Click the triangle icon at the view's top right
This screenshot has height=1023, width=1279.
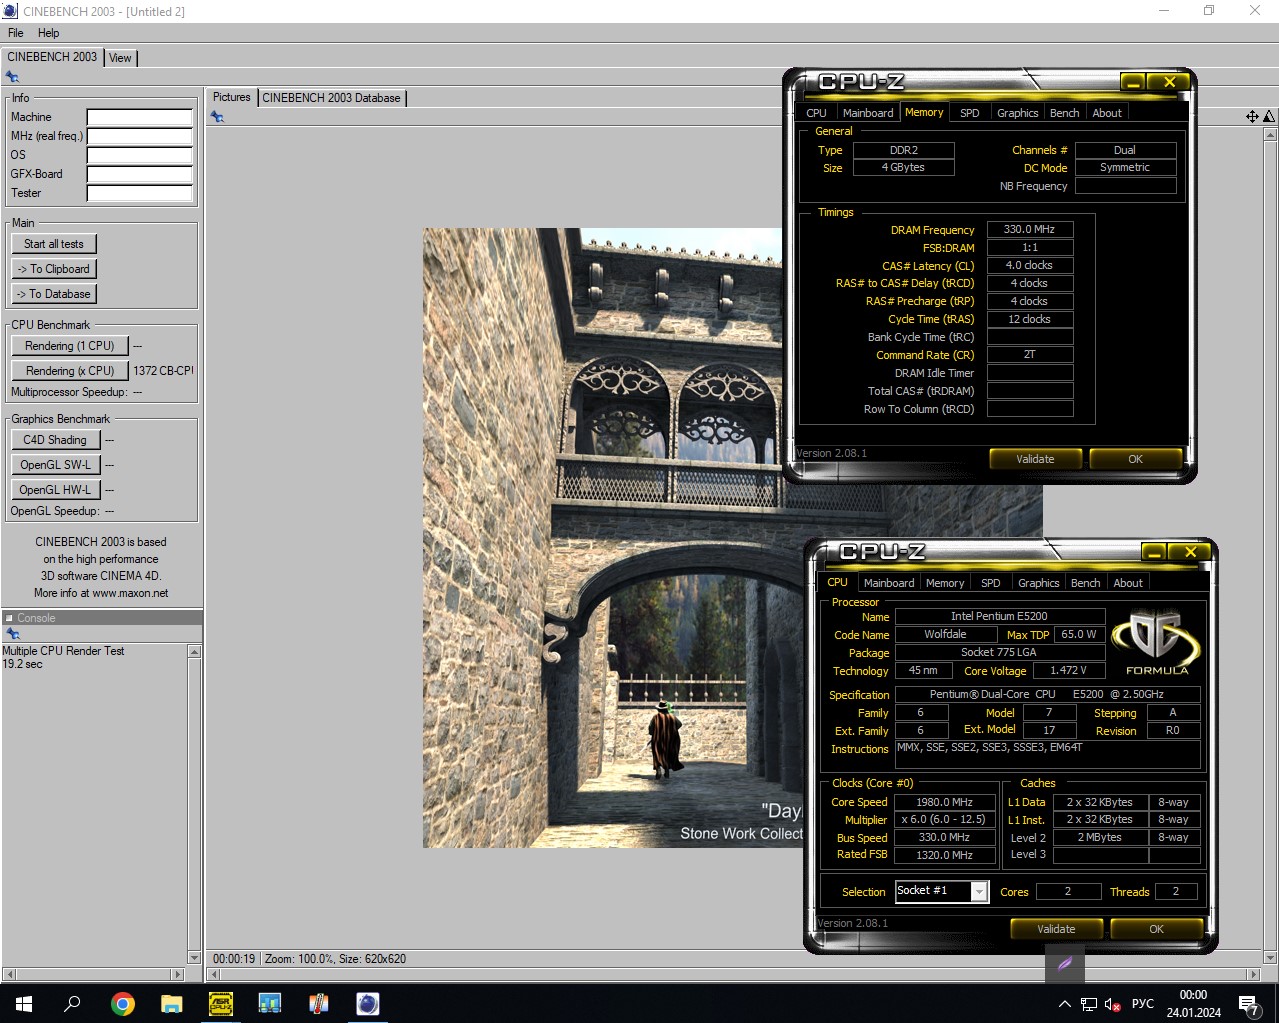[x=1269, y=117]
